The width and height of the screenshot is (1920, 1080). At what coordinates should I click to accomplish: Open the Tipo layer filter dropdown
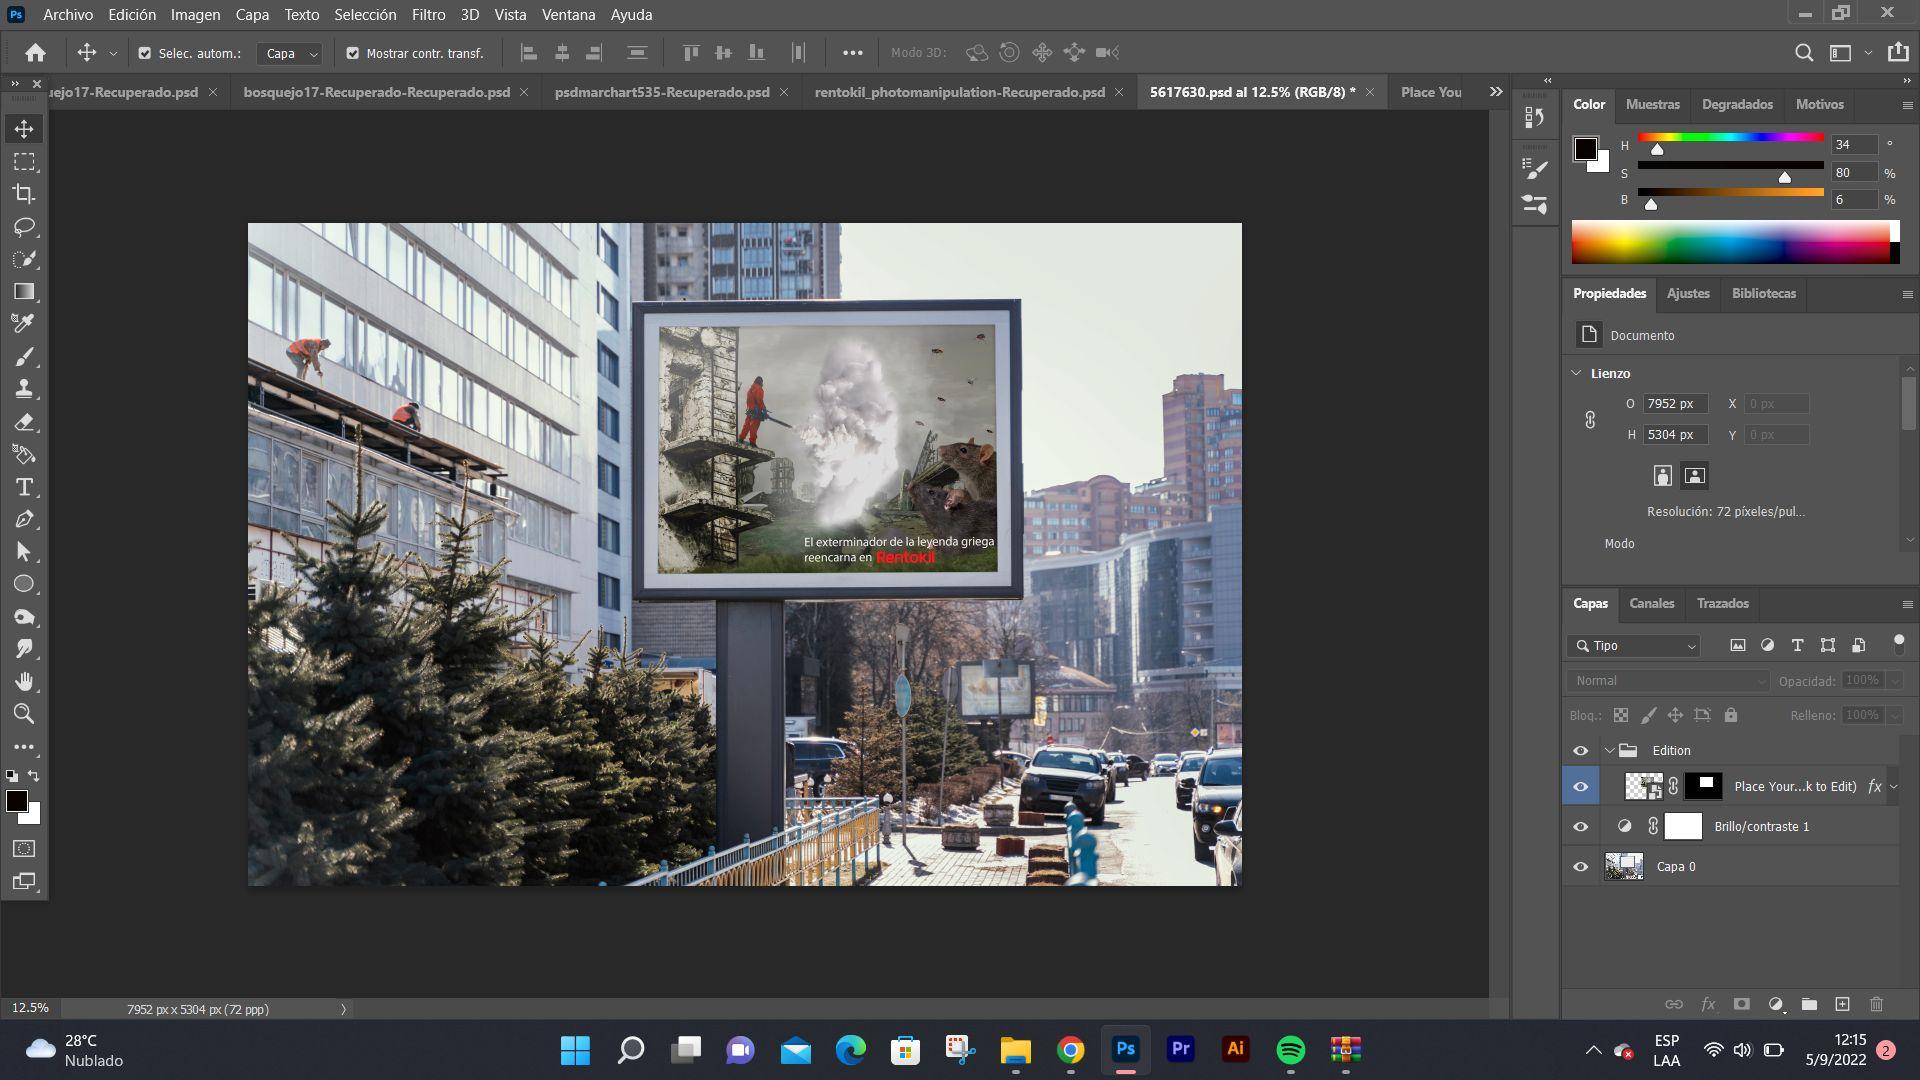(1634, 646)
